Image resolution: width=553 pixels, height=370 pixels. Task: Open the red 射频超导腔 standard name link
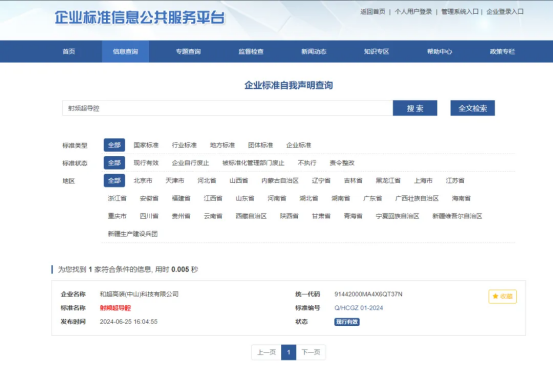pyautogui.click(x=115, y=308)
